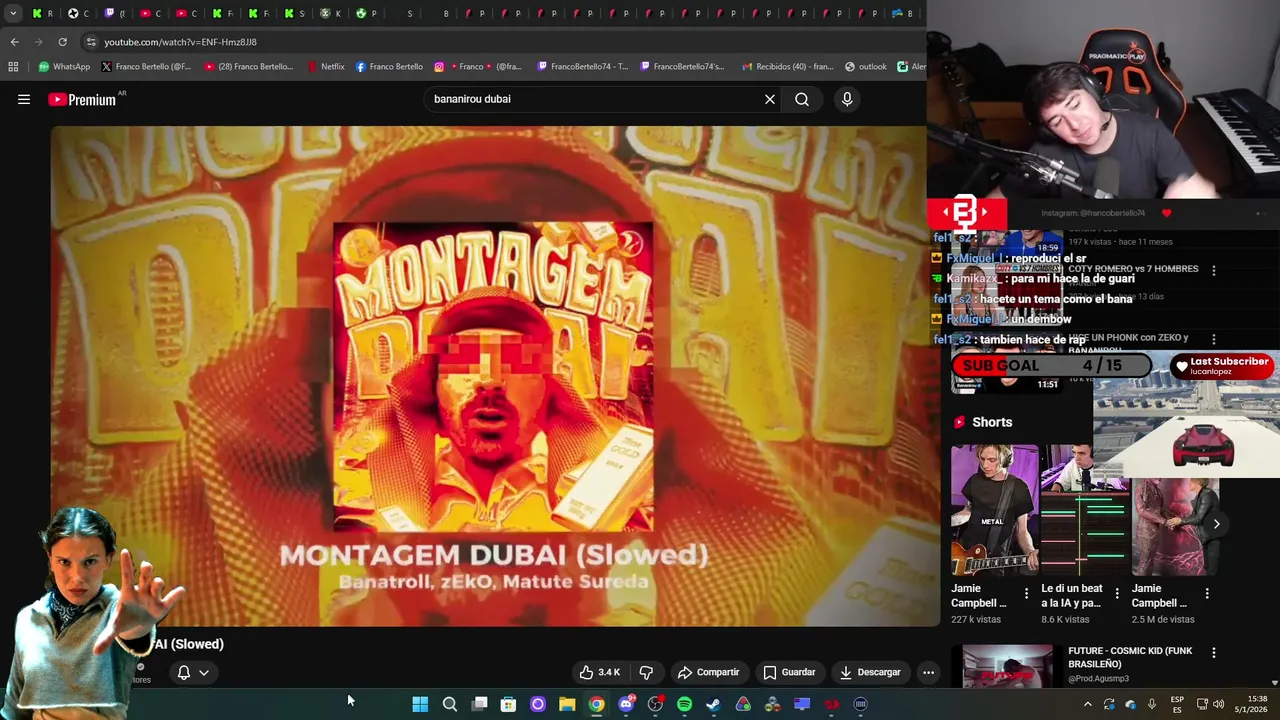Open the FrancoBertello74 Twitch bookmark
The image size is (1280, 720).
pyautogui.click(x=583, y=67)
